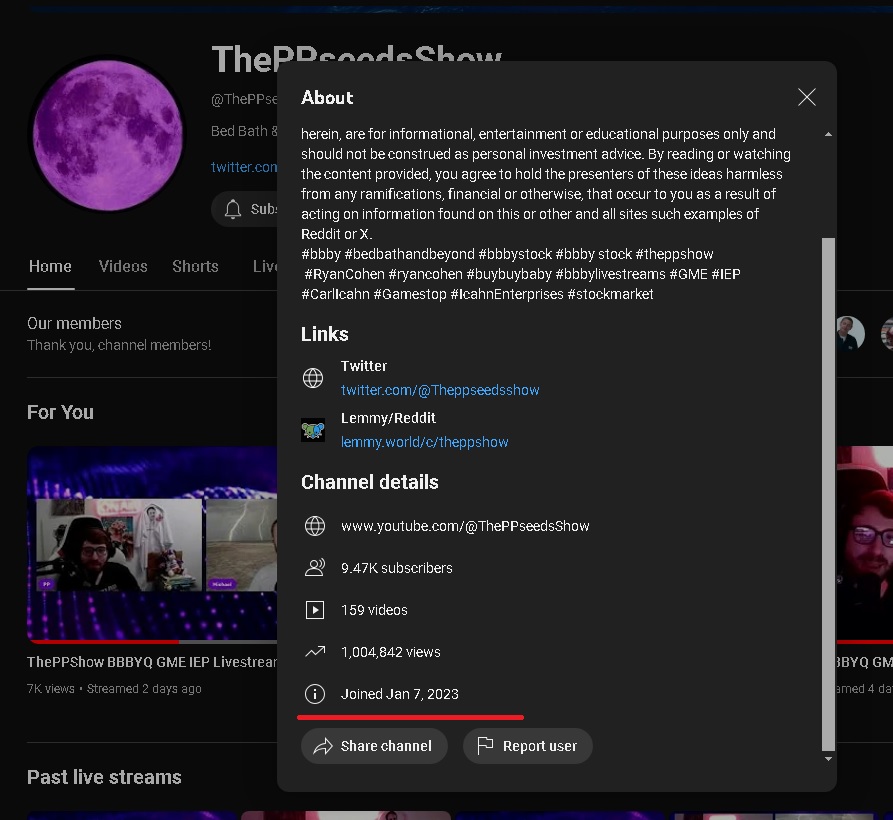The height and width of the screenshot is (820, 893).
Task: Close the About dialog
Action: click(806, 97)
